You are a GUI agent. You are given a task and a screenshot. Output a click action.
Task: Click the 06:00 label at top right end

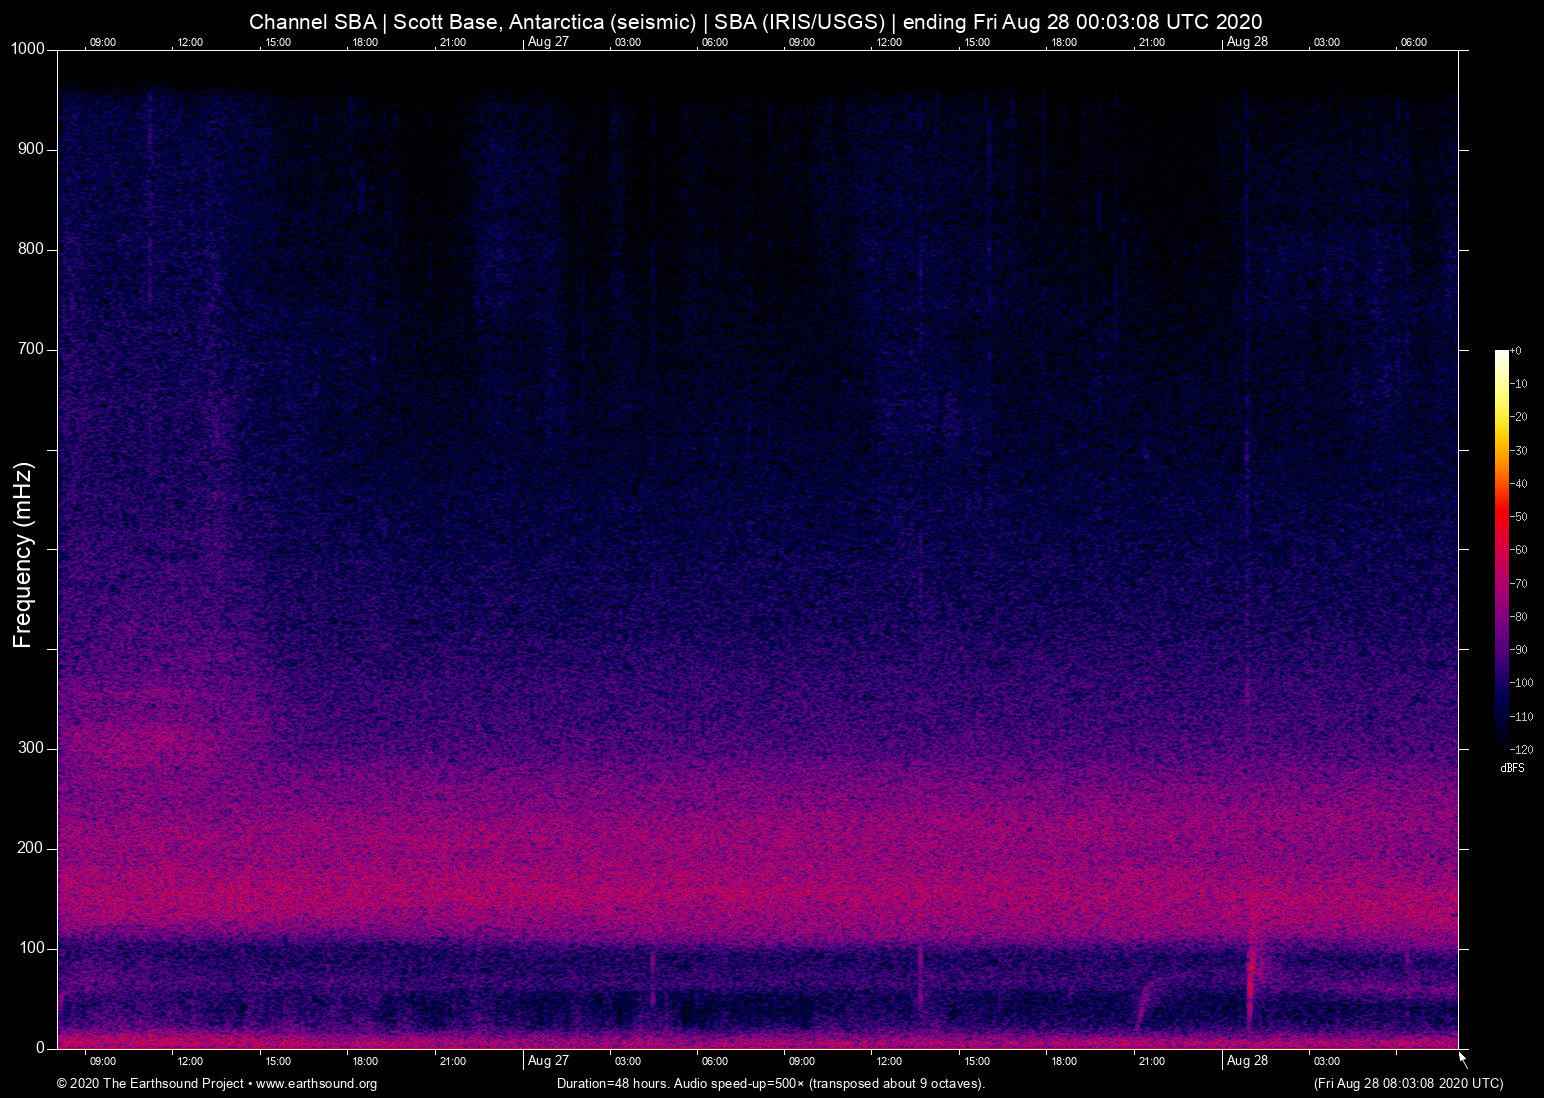point(1413,43)
